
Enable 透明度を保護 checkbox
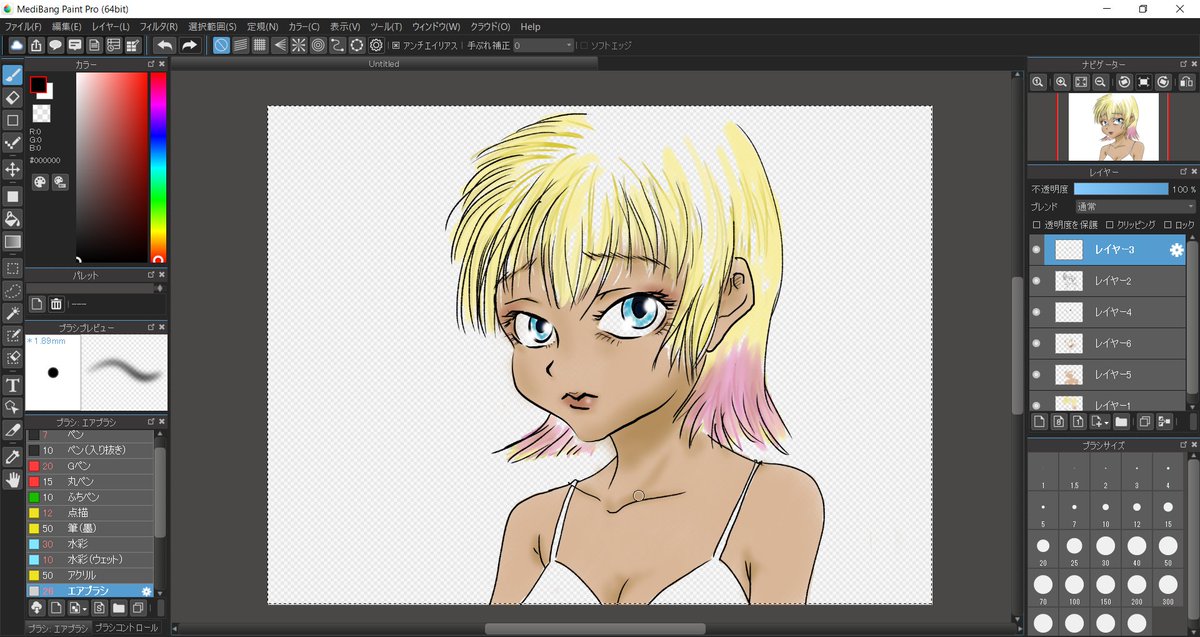1036,225
